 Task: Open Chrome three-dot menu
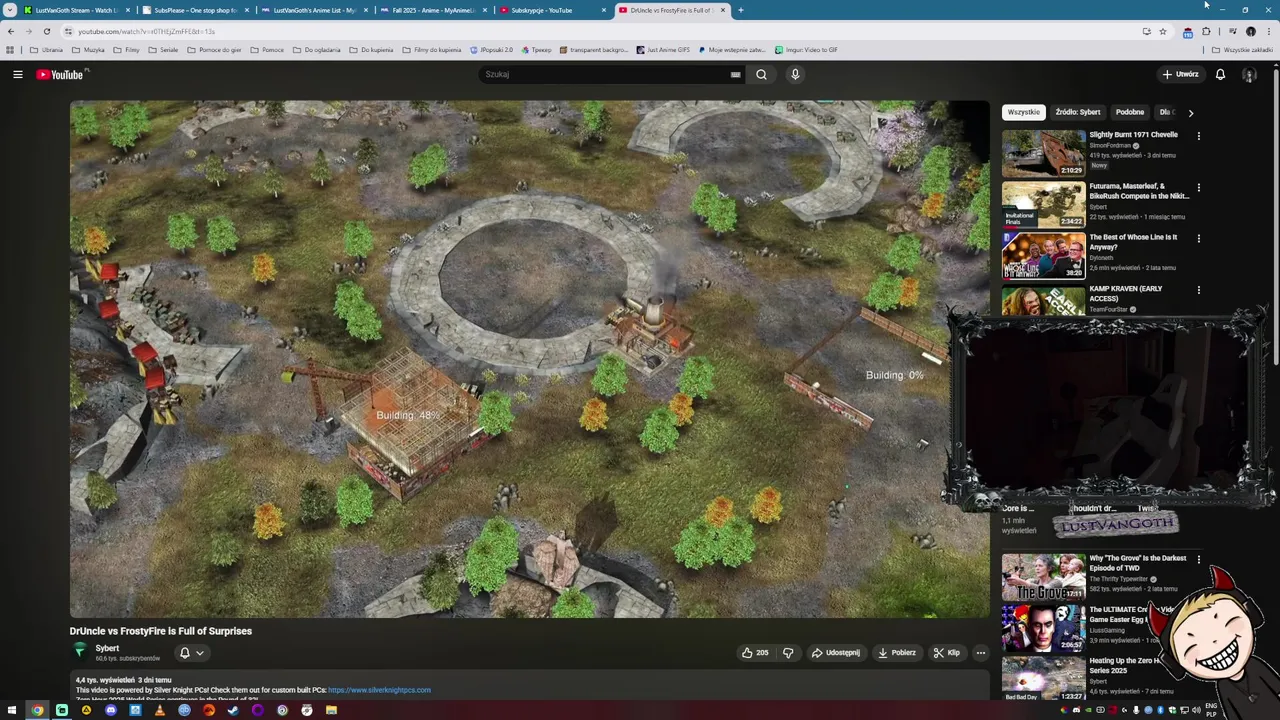click(1268, 31)
